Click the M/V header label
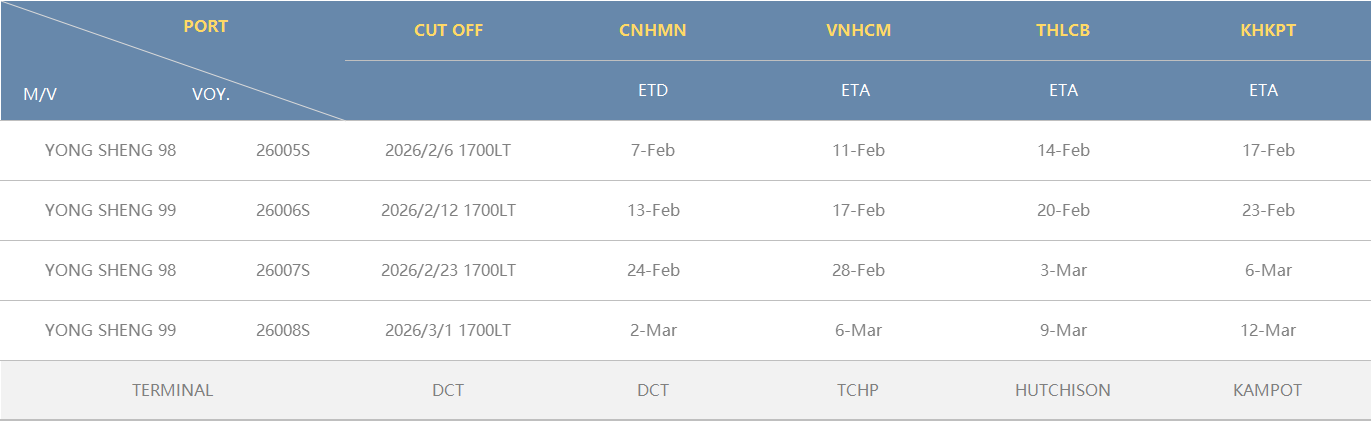Screen dimensions: 1372x422 click(40, 95)
